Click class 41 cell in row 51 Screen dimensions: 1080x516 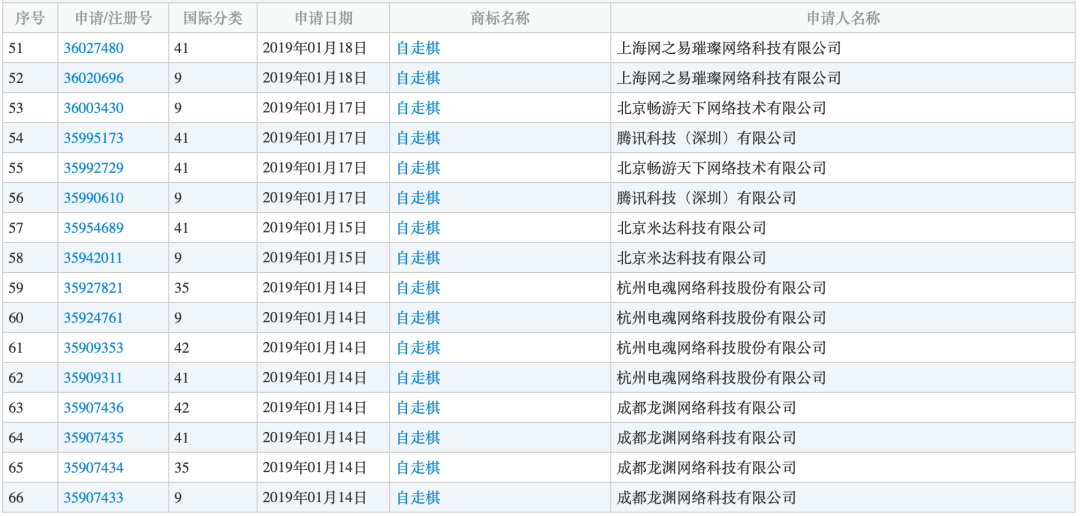coord(213,48)
